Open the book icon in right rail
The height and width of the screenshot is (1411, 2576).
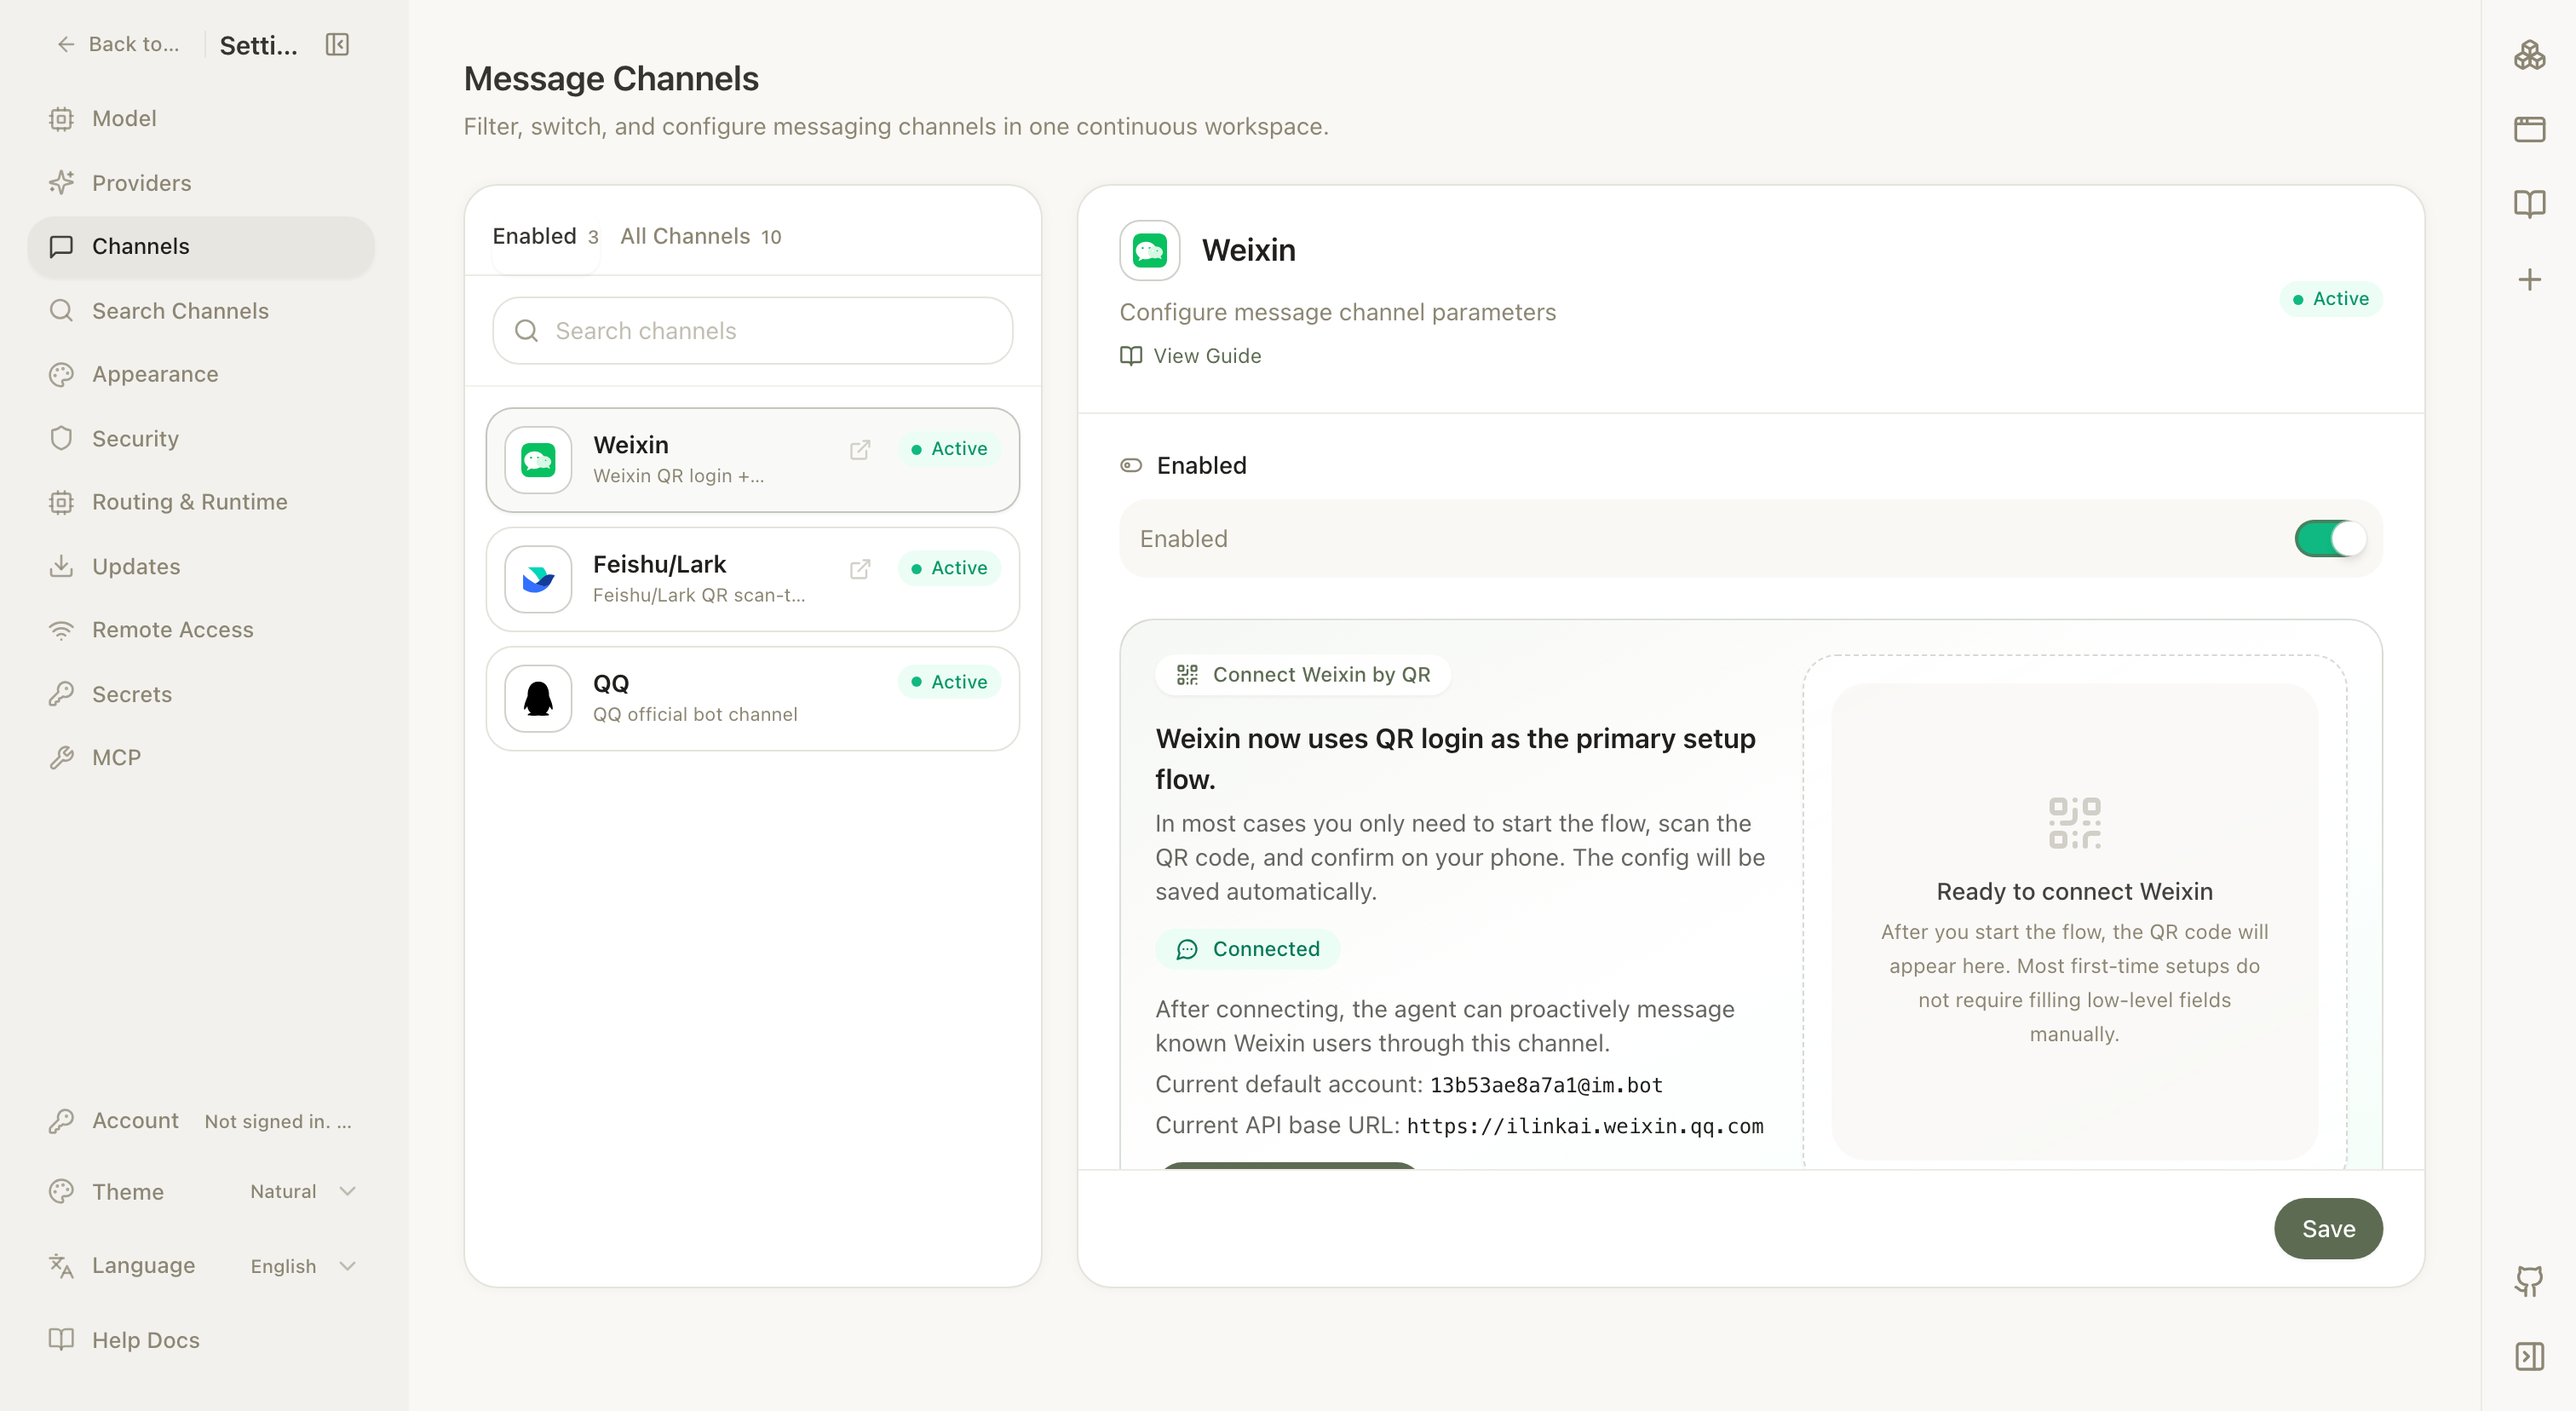(x=2529, y=204)
